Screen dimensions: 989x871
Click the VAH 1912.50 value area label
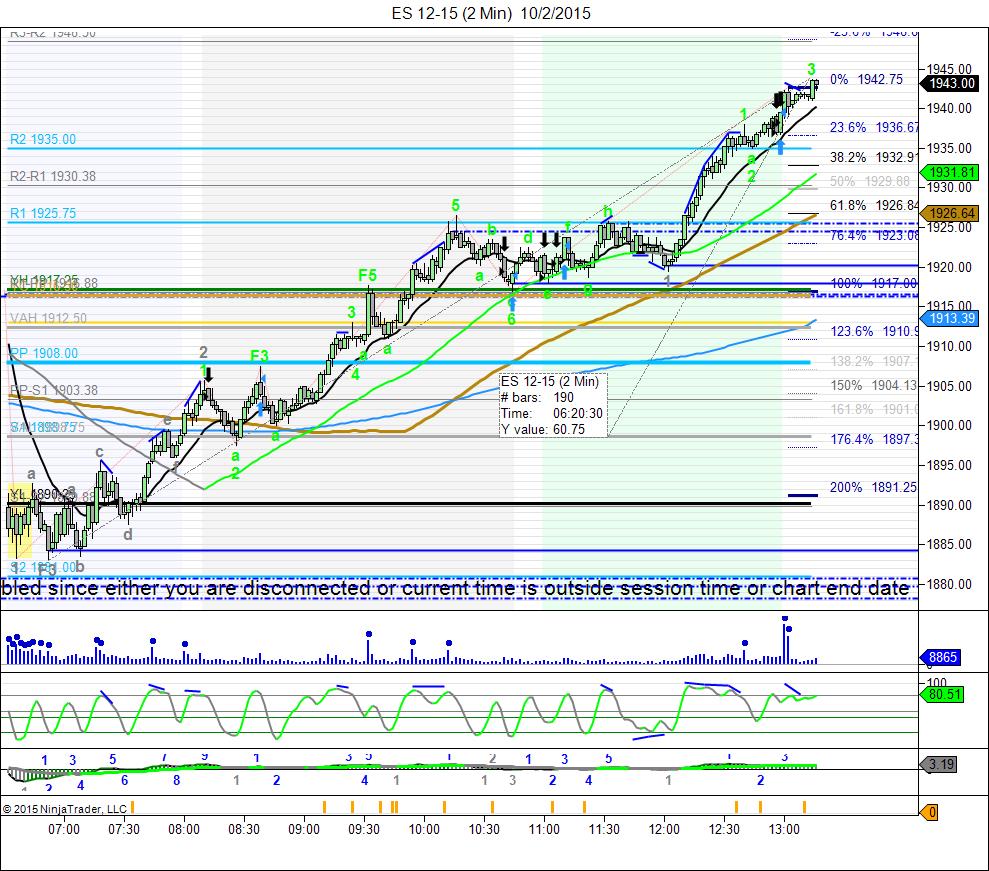coord(48,319)
